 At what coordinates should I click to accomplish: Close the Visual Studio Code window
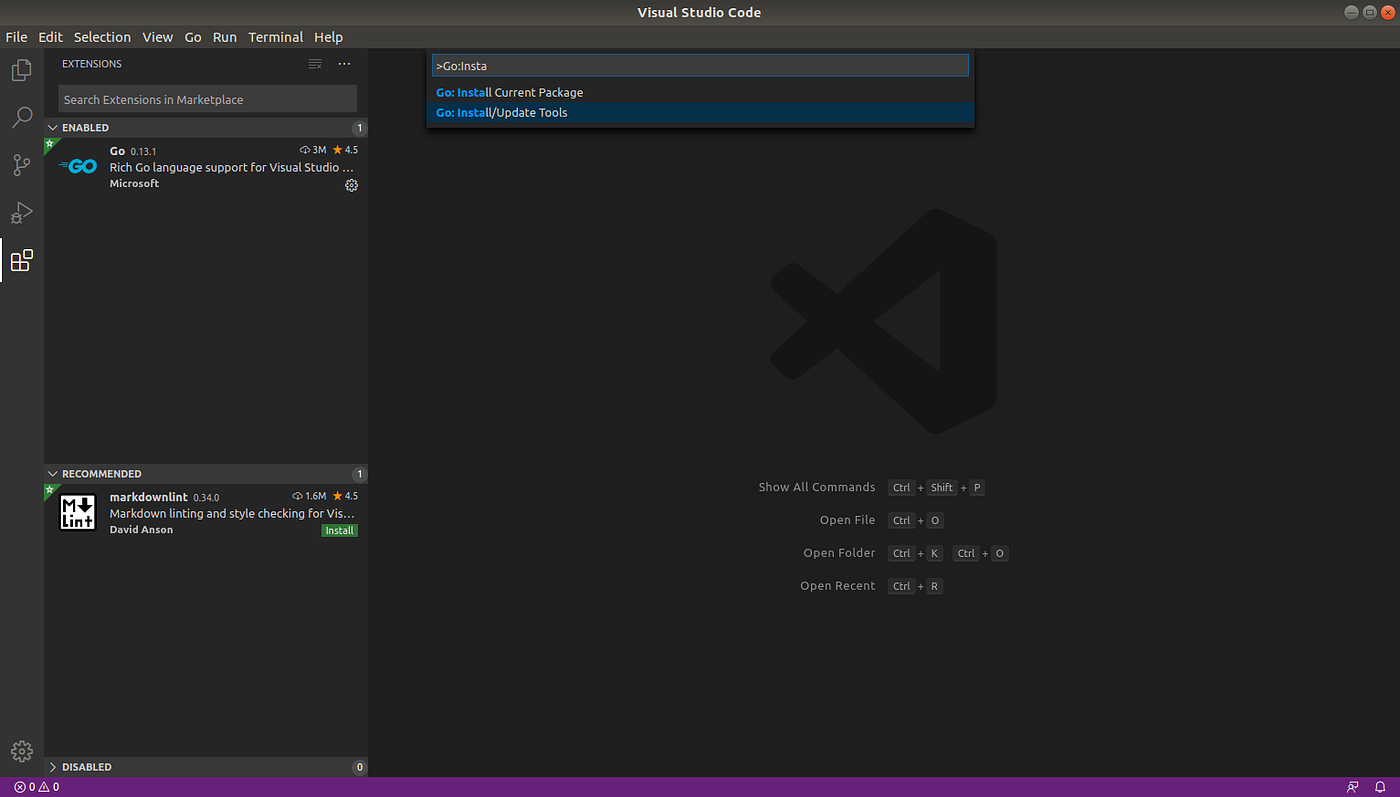(x=1386, y=12)
